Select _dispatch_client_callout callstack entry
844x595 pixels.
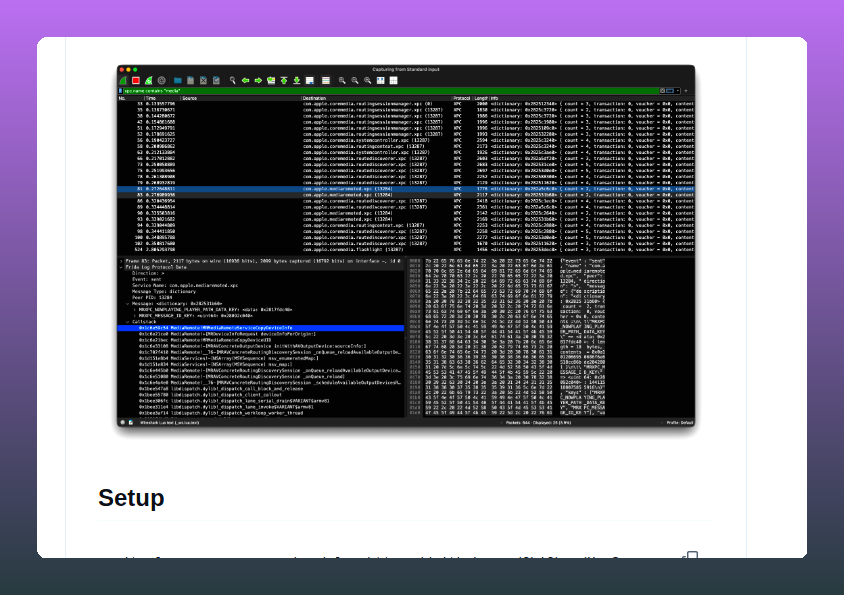tap(210, 395)
